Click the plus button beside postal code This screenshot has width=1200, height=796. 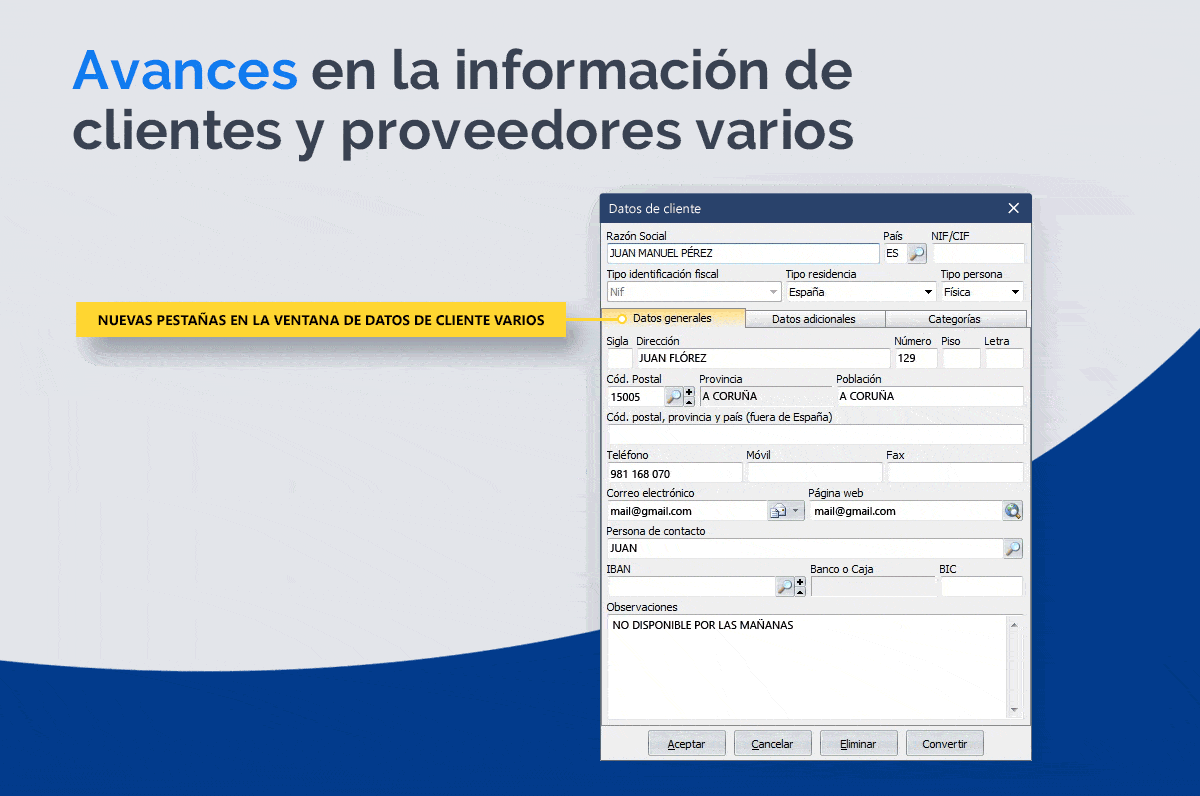coord(689,392)
